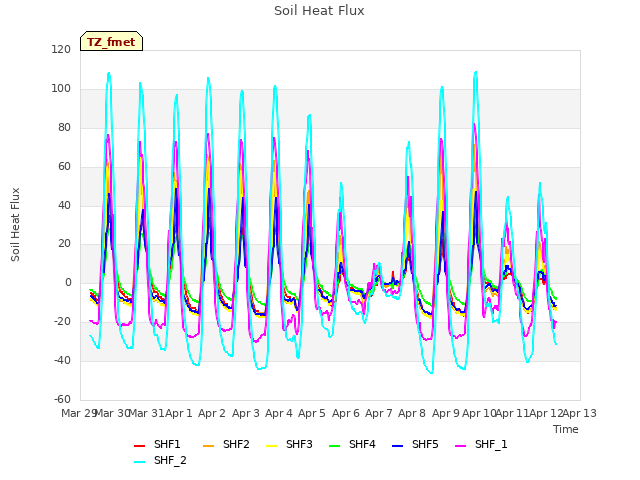Click the Apr 8 x-axis tick label

(412, 413)
